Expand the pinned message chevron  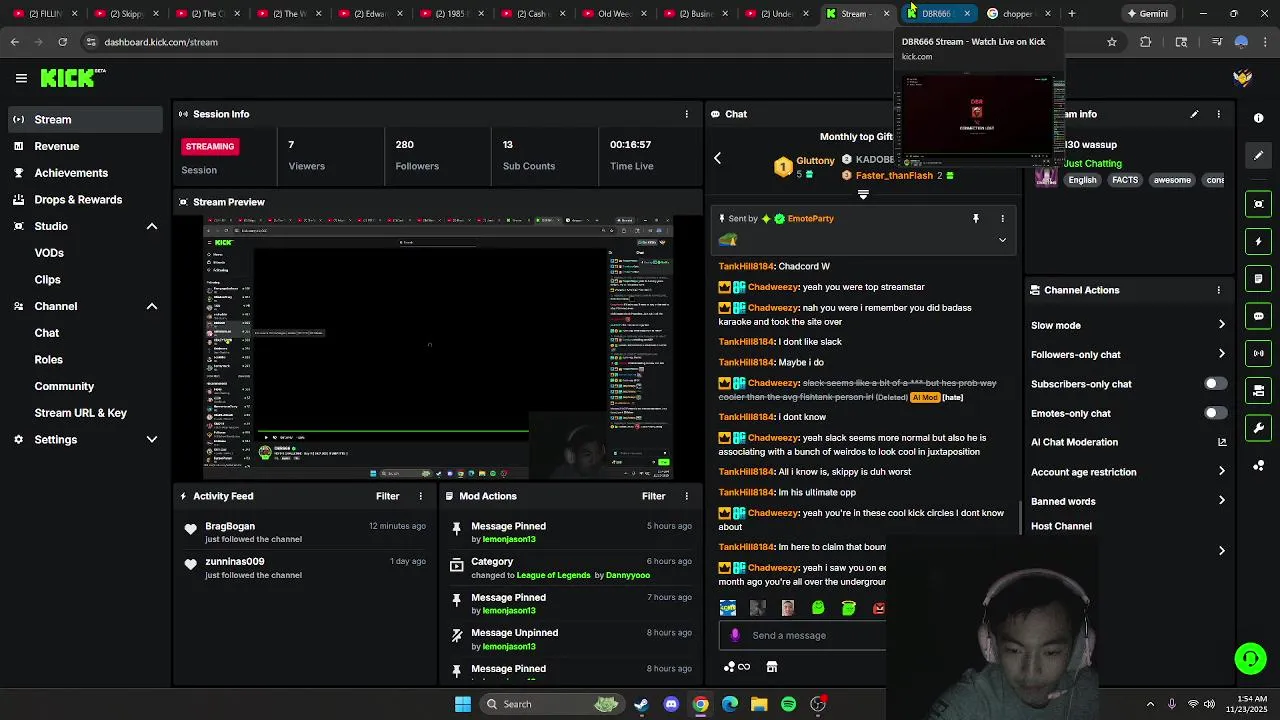point(1002,240)
